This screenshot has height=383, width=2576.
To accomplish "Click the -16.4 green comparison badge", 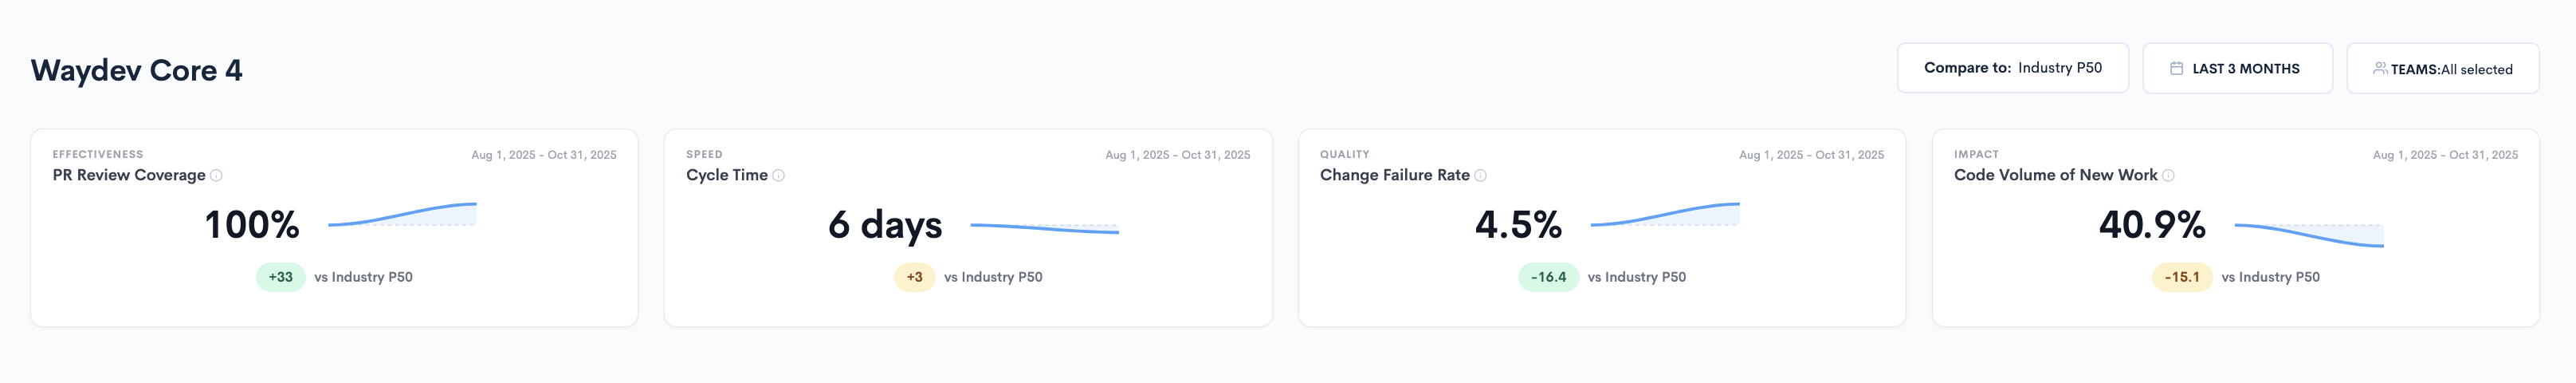I will click(x=1548, y=277).
